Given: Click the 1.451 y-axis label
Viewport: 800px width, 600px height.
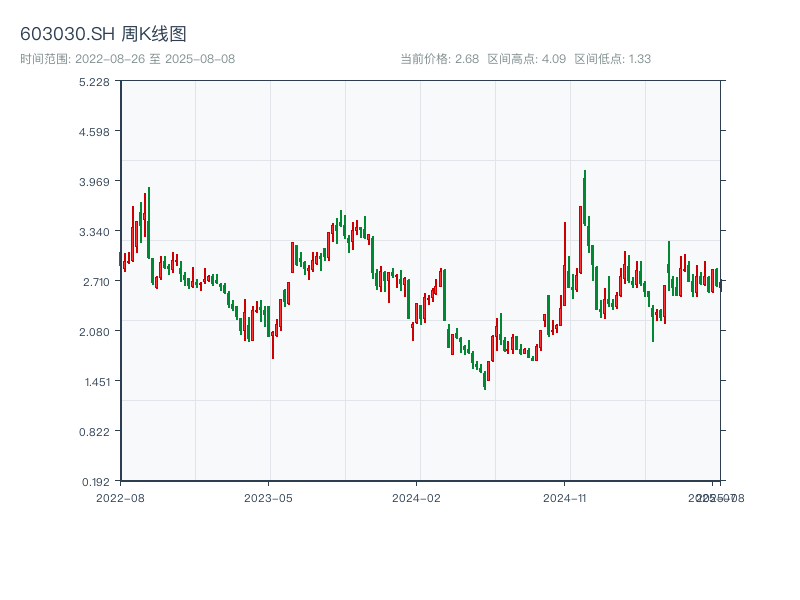Looking at the screenshot, I should click(x=97, y=382).
